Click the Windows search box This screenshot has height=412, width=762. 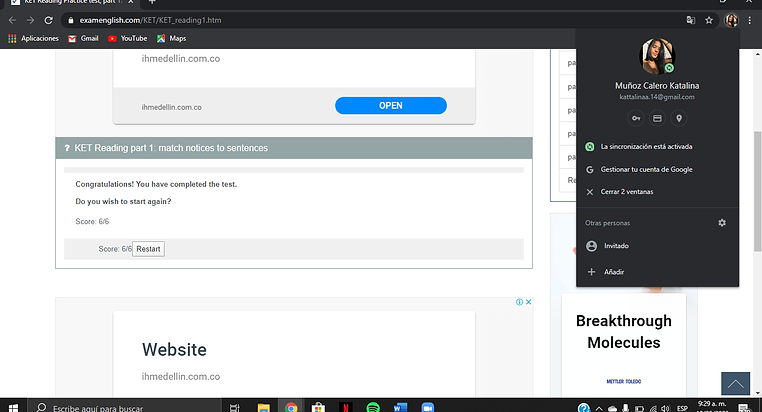pos(124,407)
